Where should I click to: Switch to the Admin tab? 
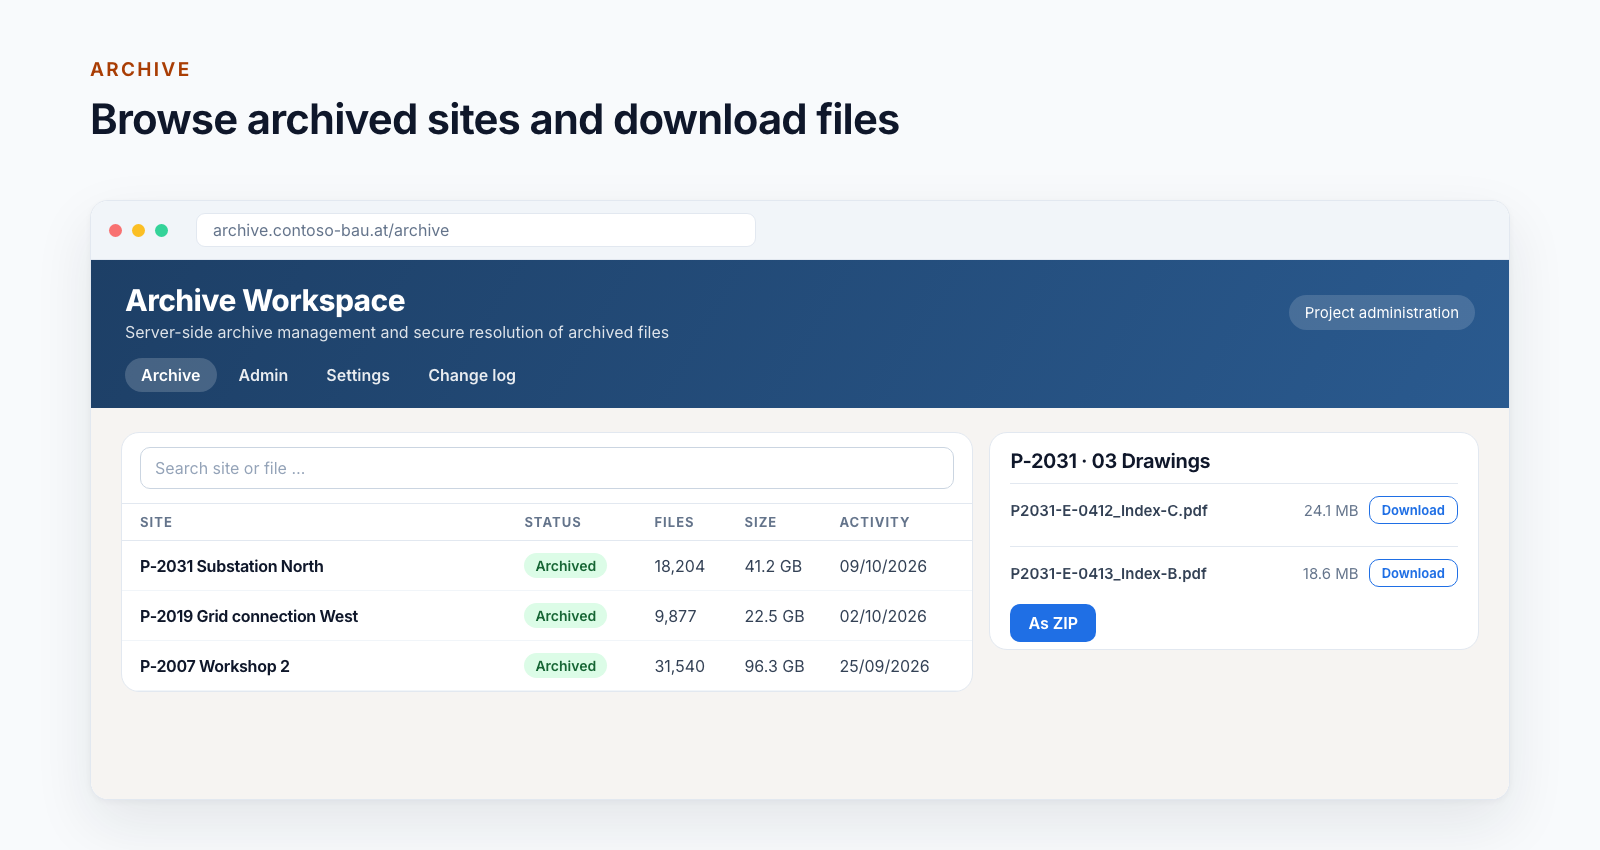(263, 375)
